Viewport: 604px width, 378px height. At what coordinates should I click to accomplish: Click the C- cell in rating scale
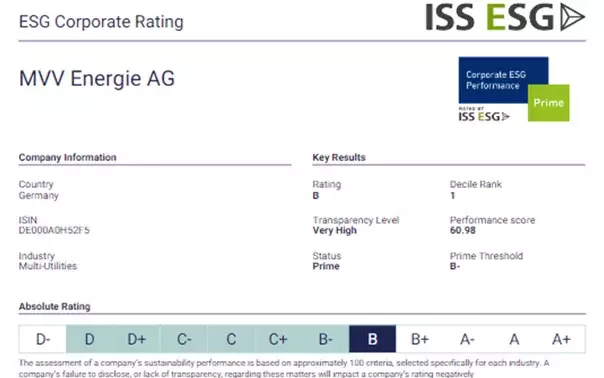184,339
